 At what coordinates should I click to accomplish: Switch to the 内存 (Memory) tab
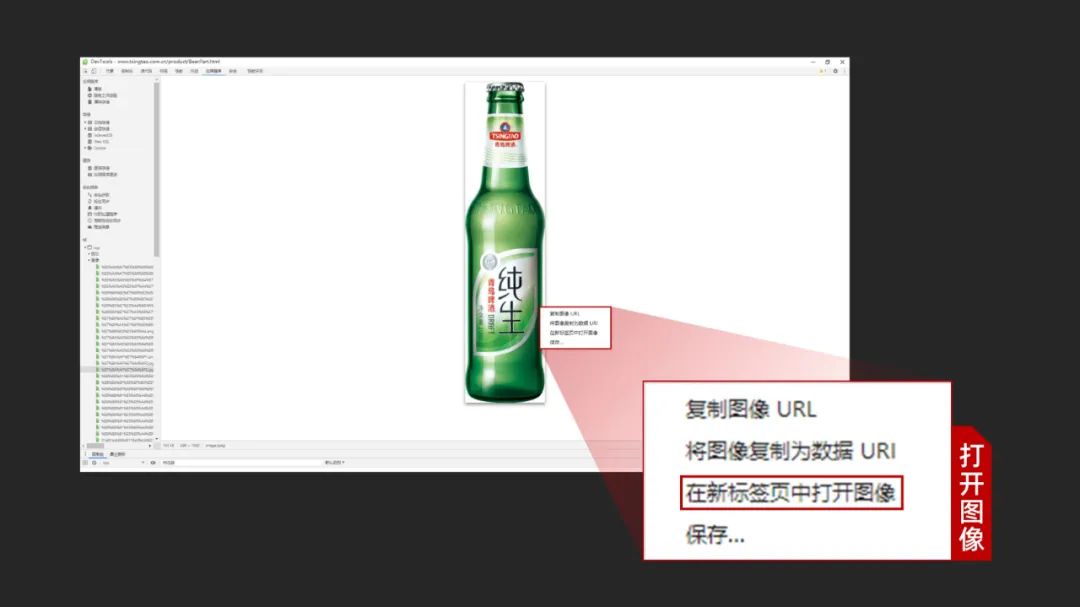(x=194, y=71)
